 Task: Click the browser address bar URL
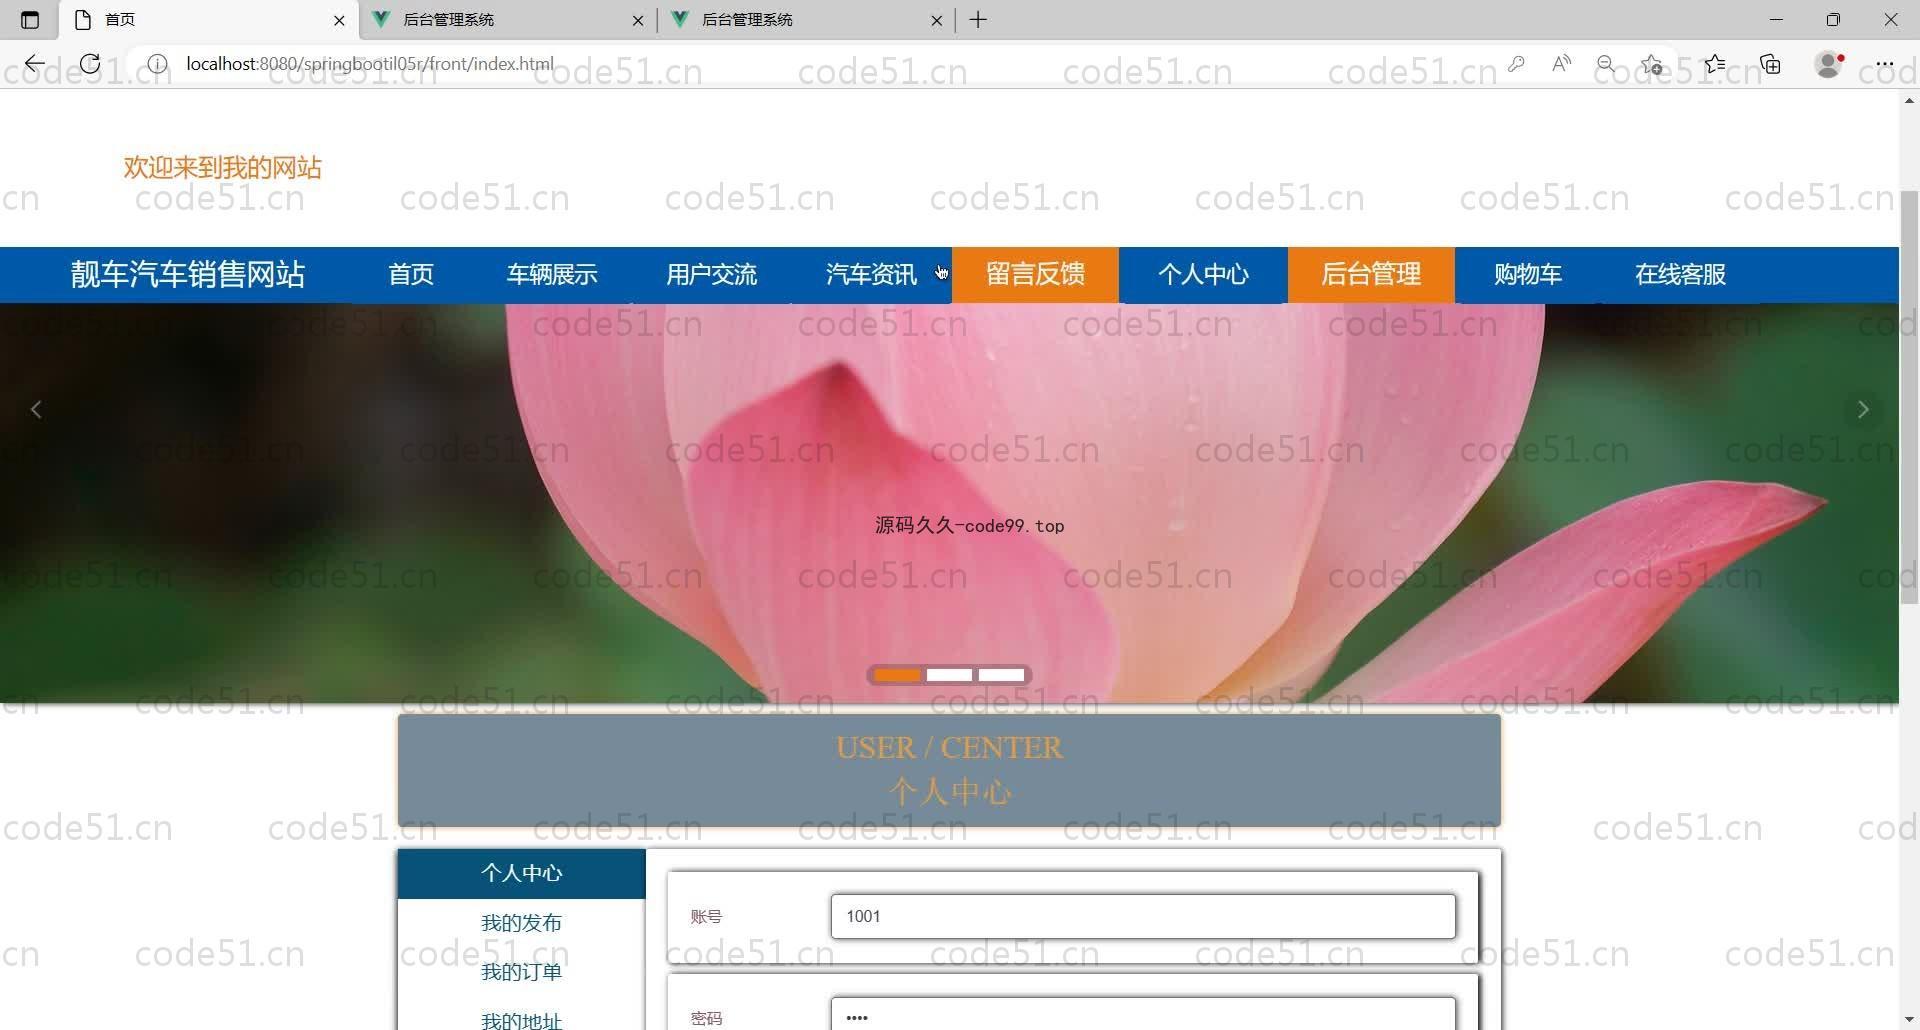click(370, 64)
